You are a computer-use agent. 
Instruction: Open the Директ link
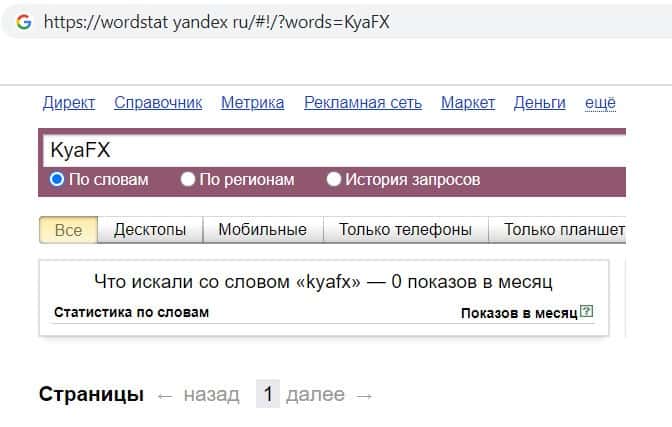69,103
